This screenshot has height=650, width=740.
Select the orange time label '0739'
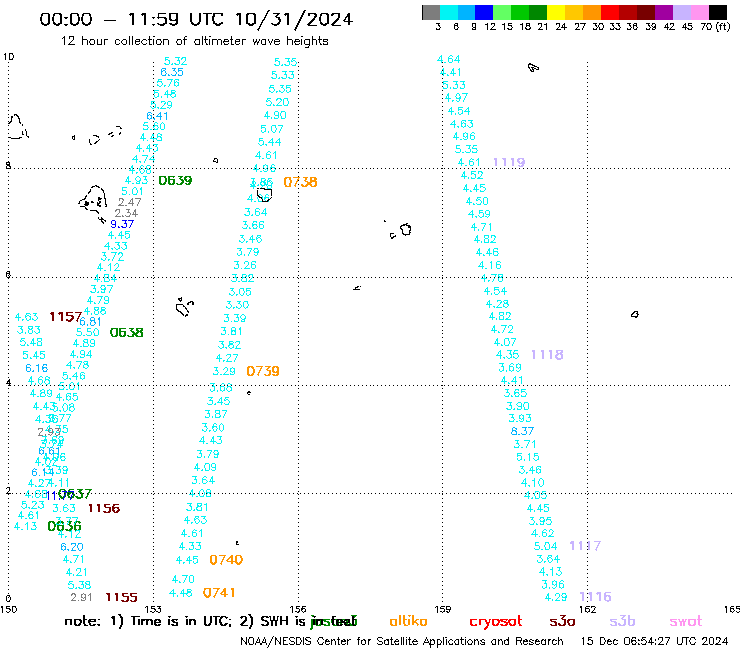[x=263, y=371]
